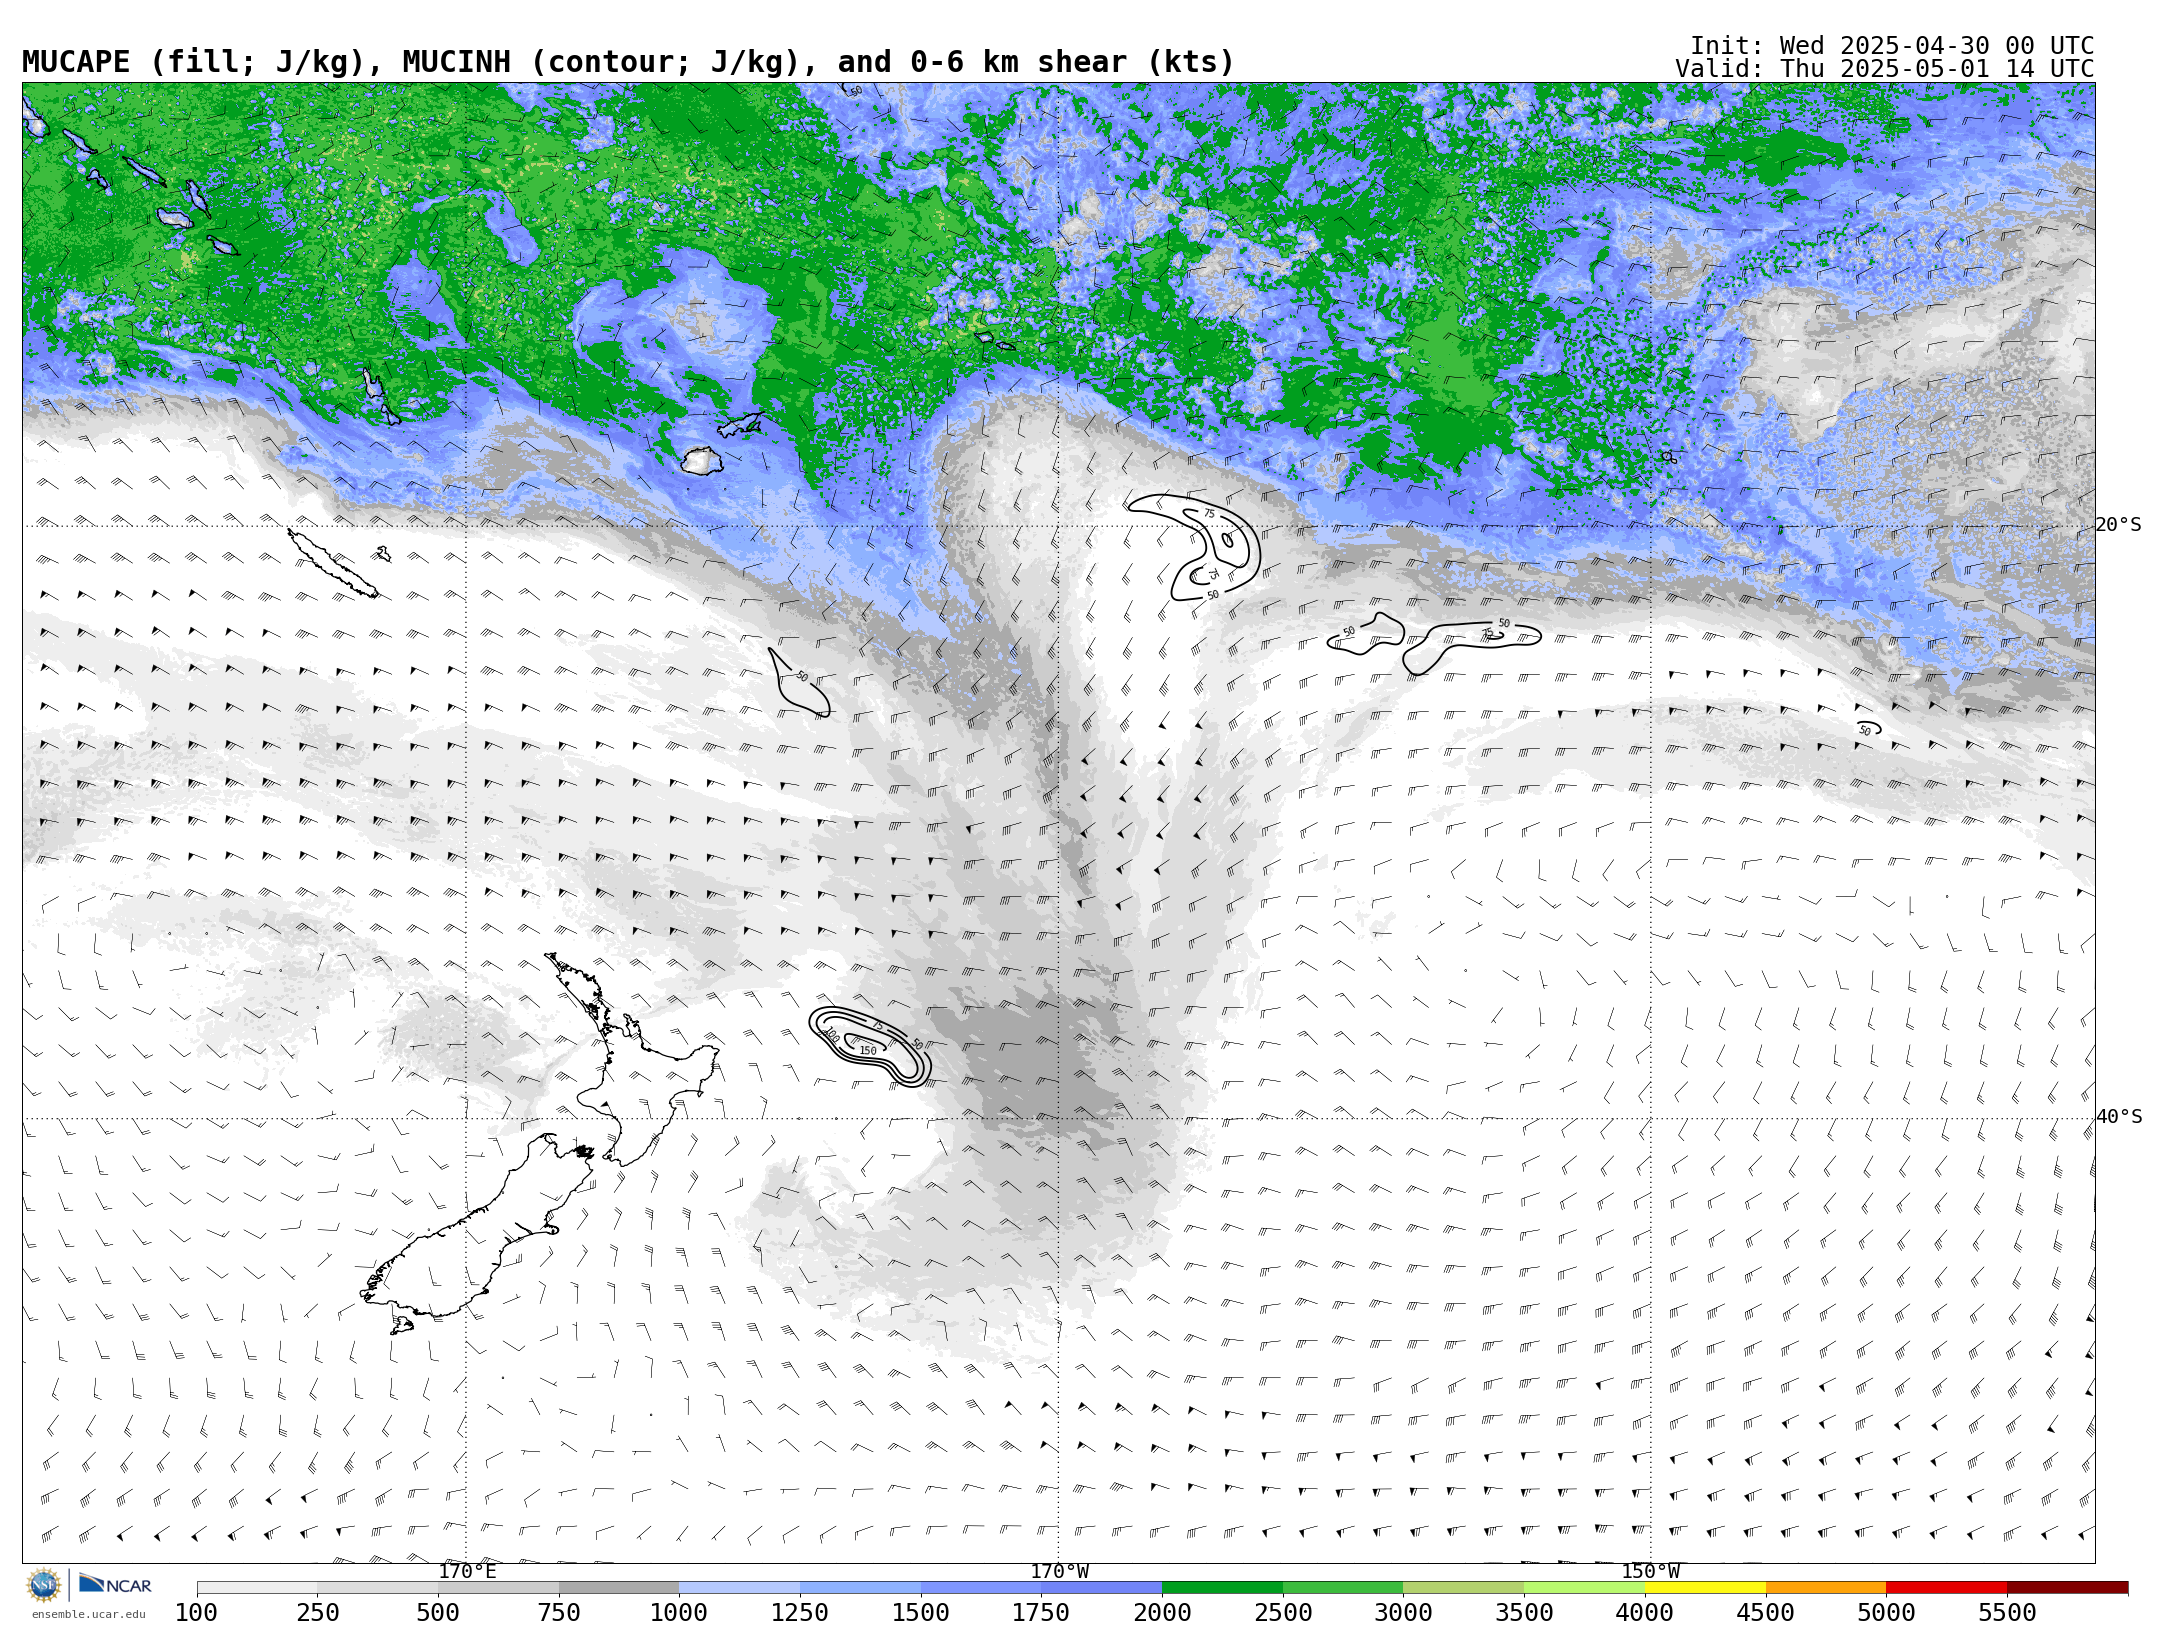The height and width of the screenshot is (1626, 2160).
Task: Click the 2000 color bar label
Action: pos(1162,1612)
